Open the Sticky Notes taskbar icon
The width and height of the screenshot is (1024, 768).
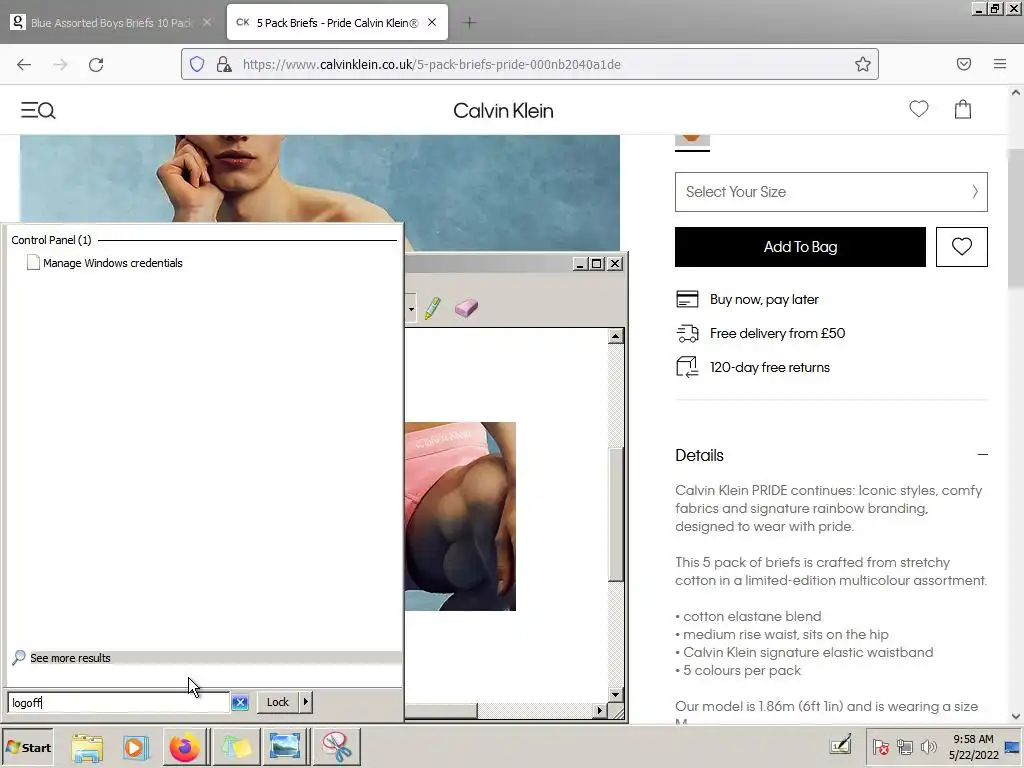(236, 747)
